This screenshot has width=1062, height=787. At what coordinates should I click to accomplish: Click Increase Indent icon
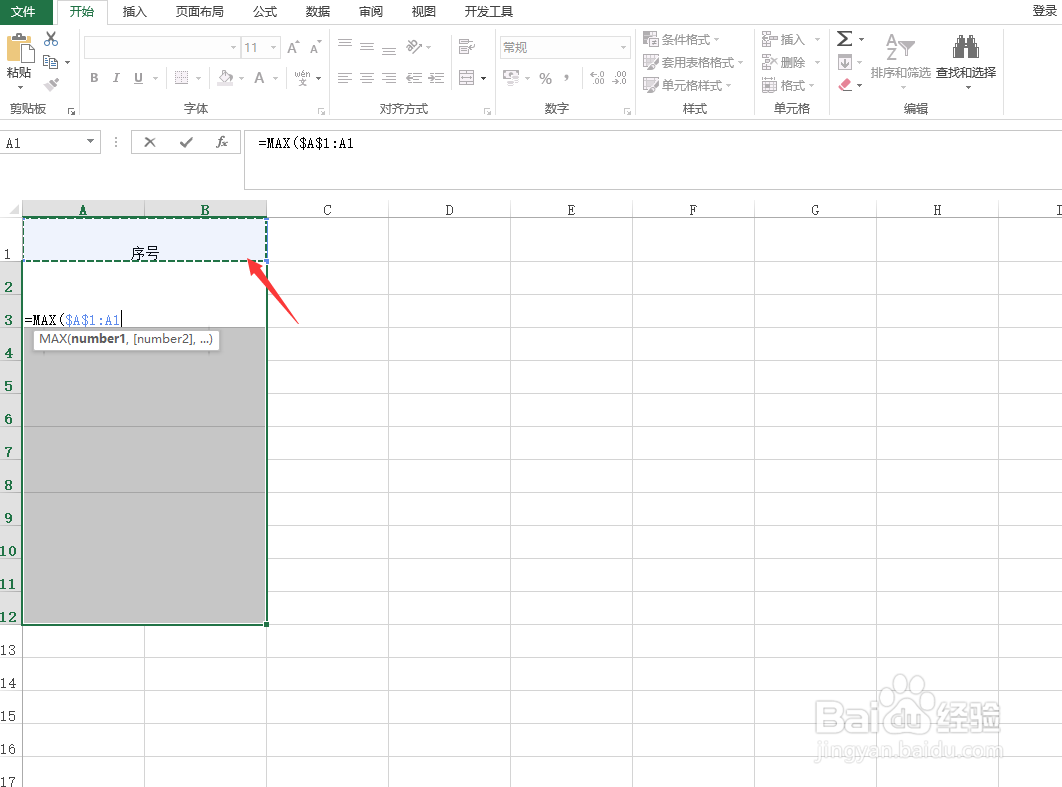[x=436, y=78]
